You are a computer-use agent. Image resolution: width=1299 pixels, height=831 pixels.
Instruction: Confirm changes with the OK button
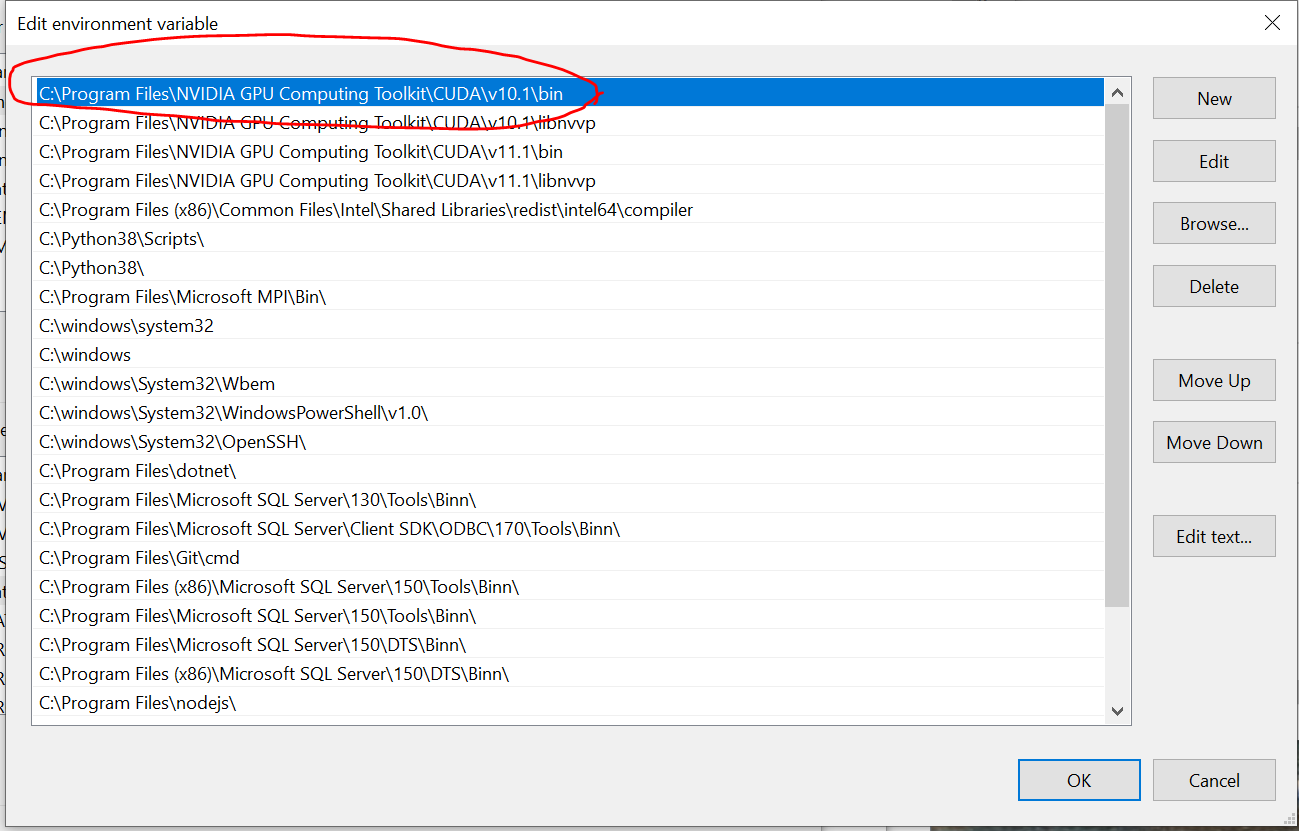(x=1079, y=780)
